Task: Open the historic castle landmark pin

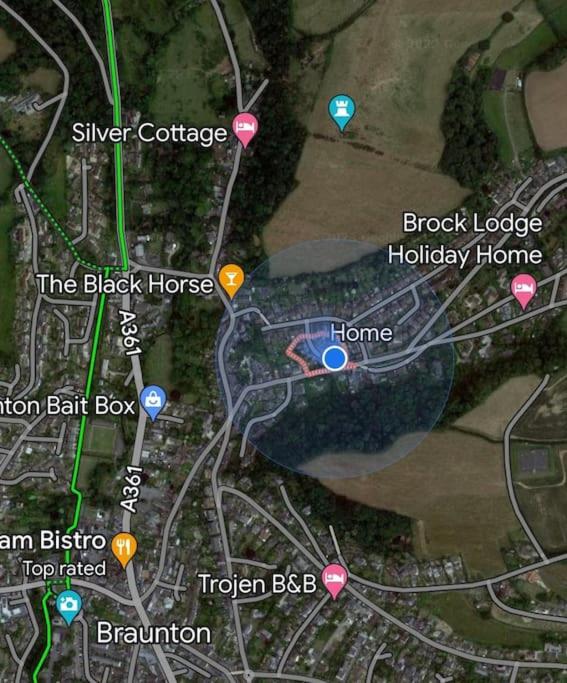Action: tap(341, 111)
